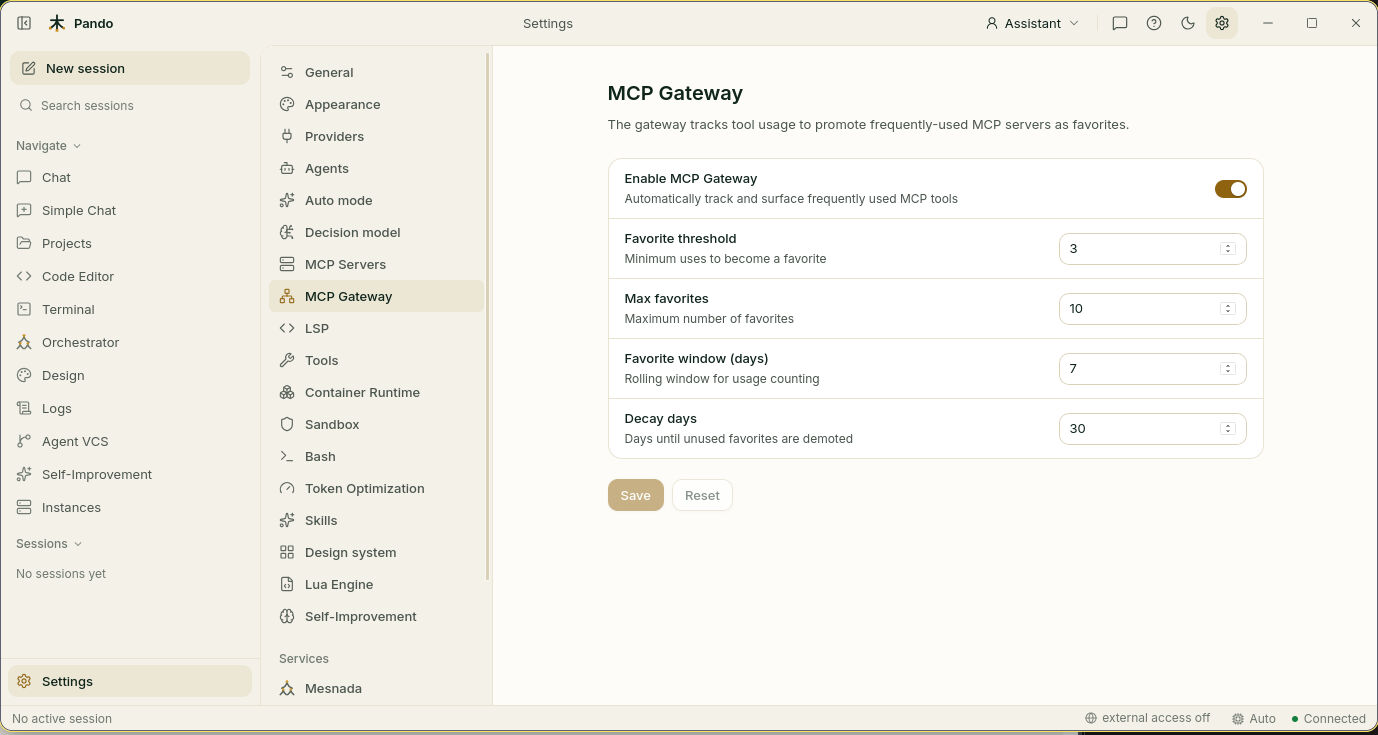Collapse the Sessions section

tap(49, 543)
